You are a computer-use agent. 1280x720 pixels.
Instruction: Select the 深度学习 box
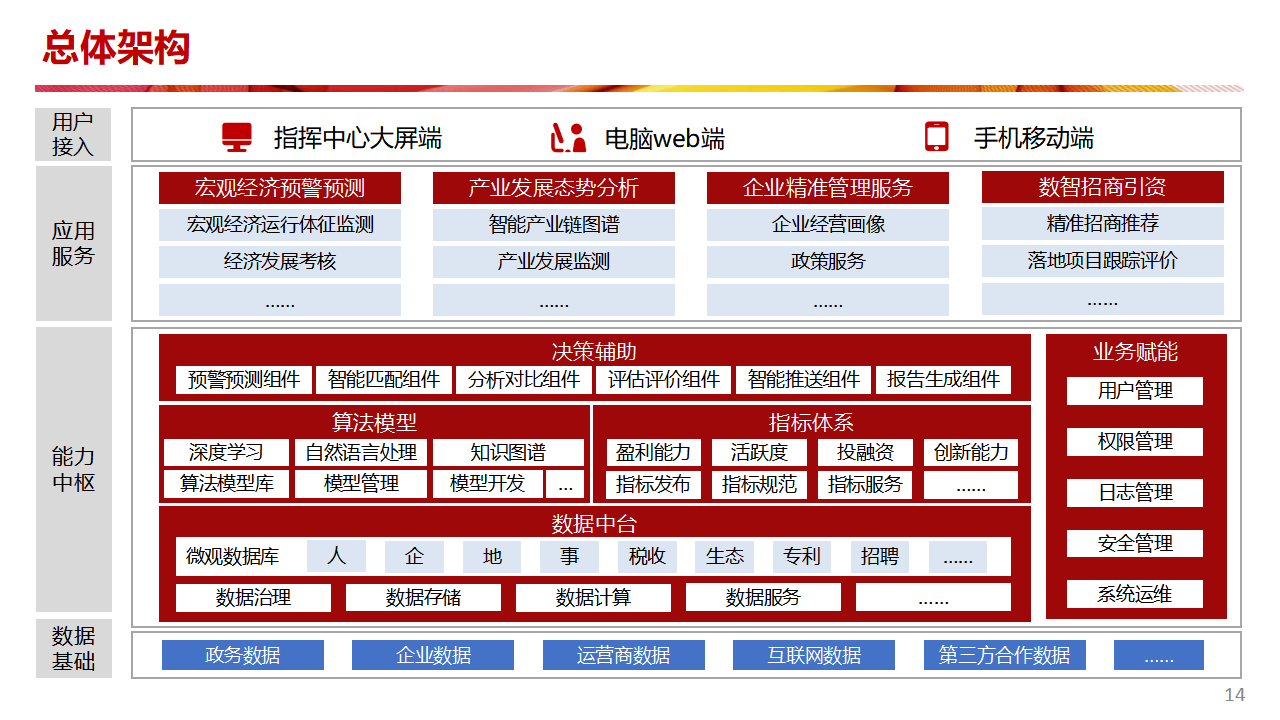point(226,453)
